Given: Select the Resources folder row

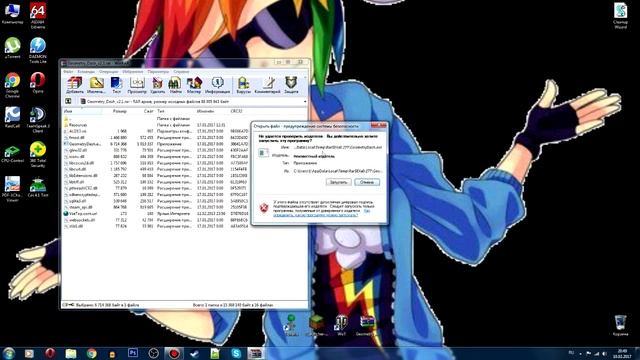Looking at the screenshot, I should pos(156,125).
